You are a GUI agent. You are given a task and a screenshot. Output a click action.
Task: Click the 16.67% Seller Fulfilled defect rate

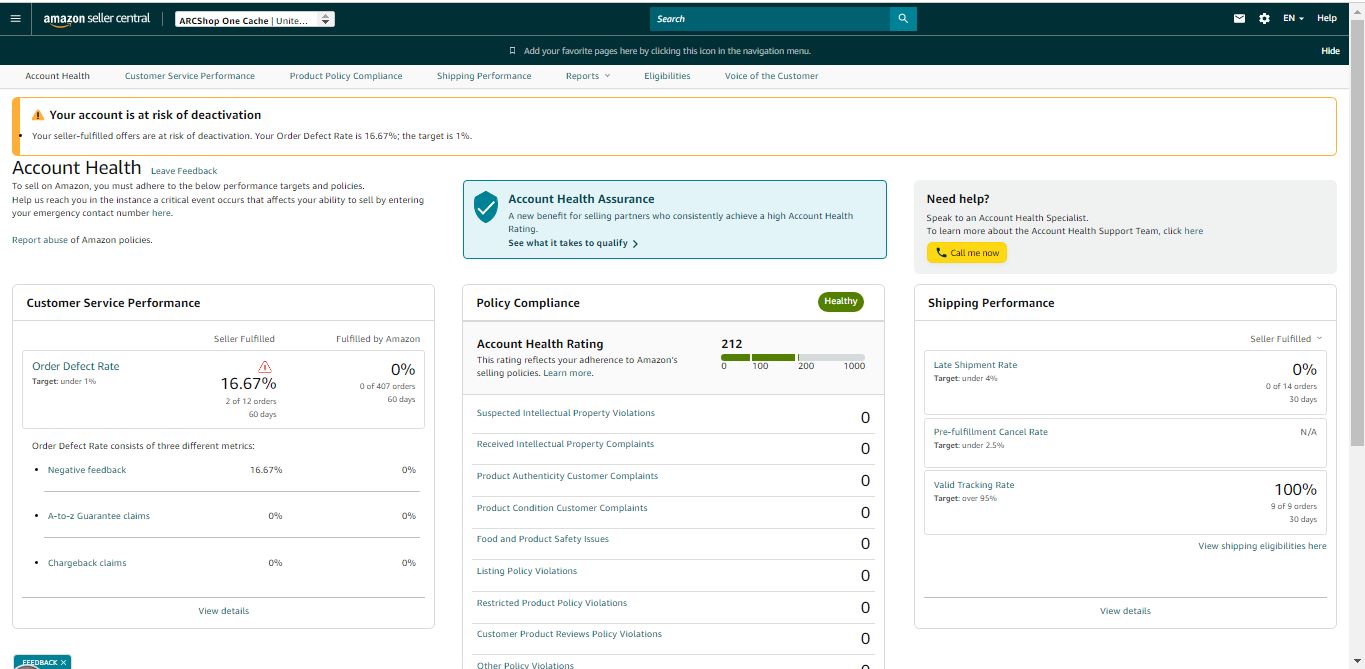(x=249, y=383)
